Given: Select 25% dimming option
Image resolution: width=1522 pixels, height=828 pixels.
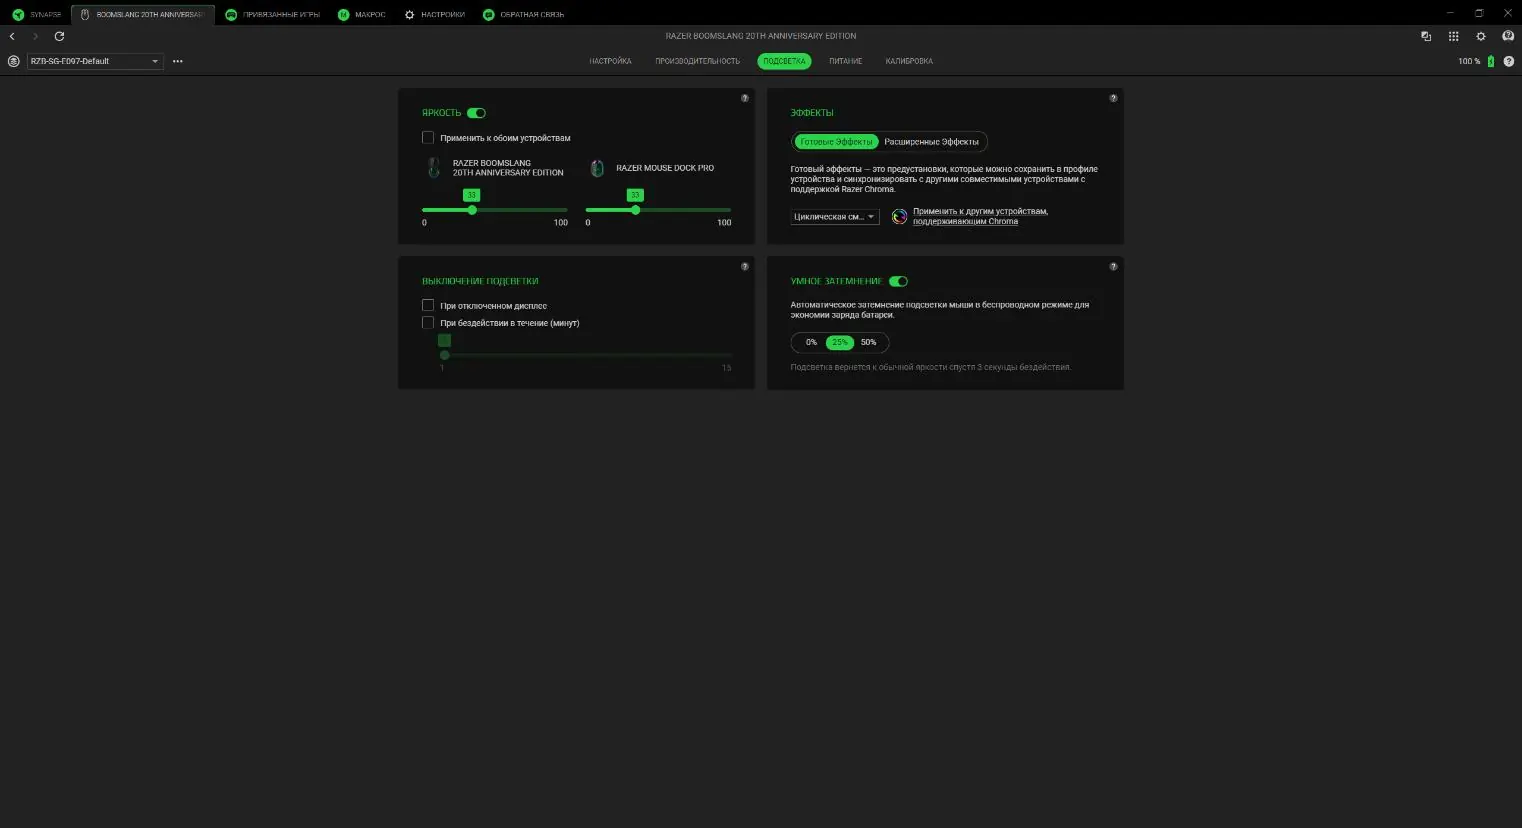Looking at the screenshot, I should [840, 342].
